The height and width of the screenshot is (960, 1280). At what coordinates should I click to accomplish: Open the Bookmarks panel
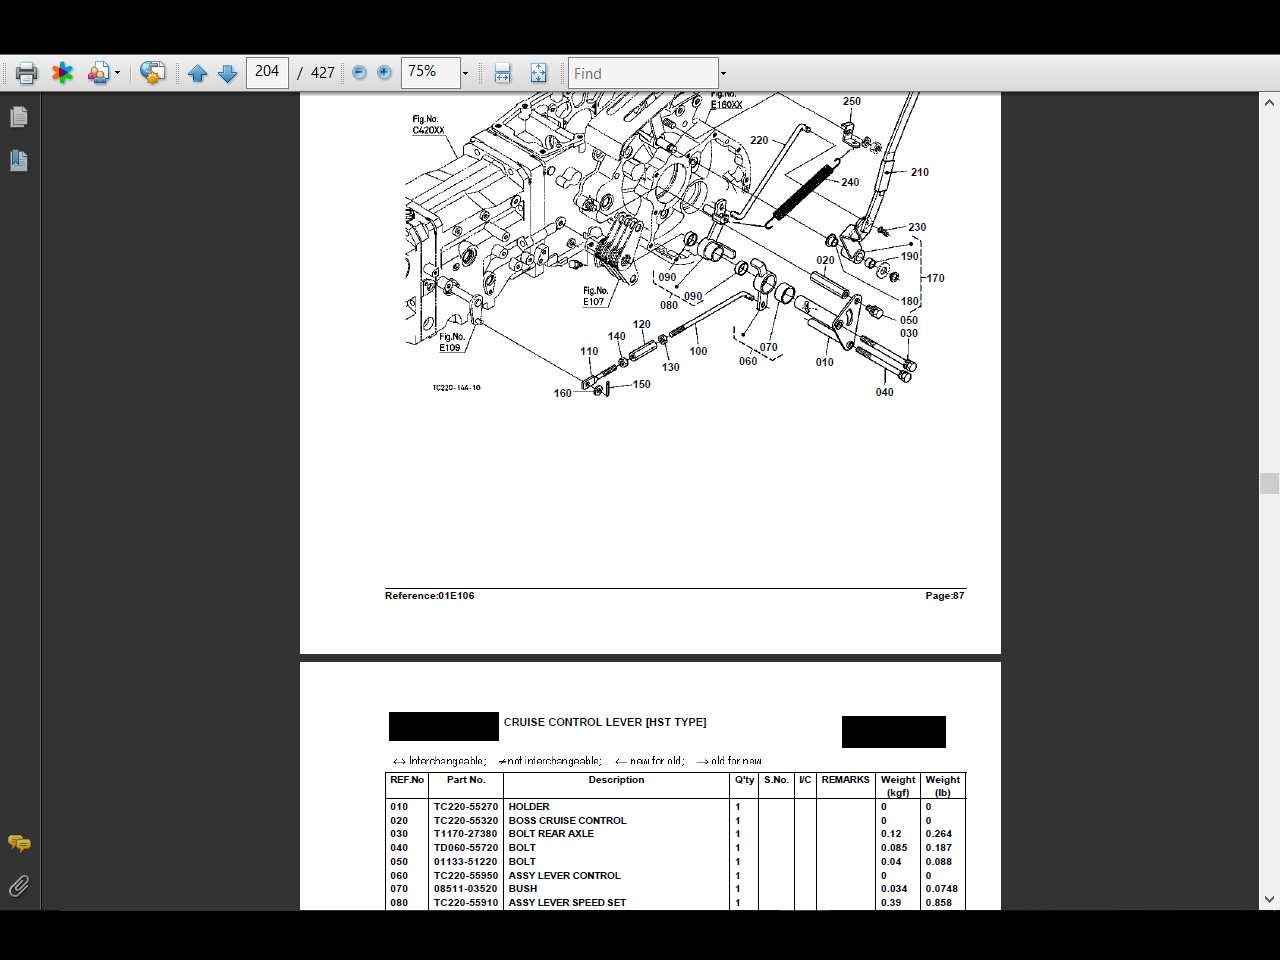[x=19, y=160]
